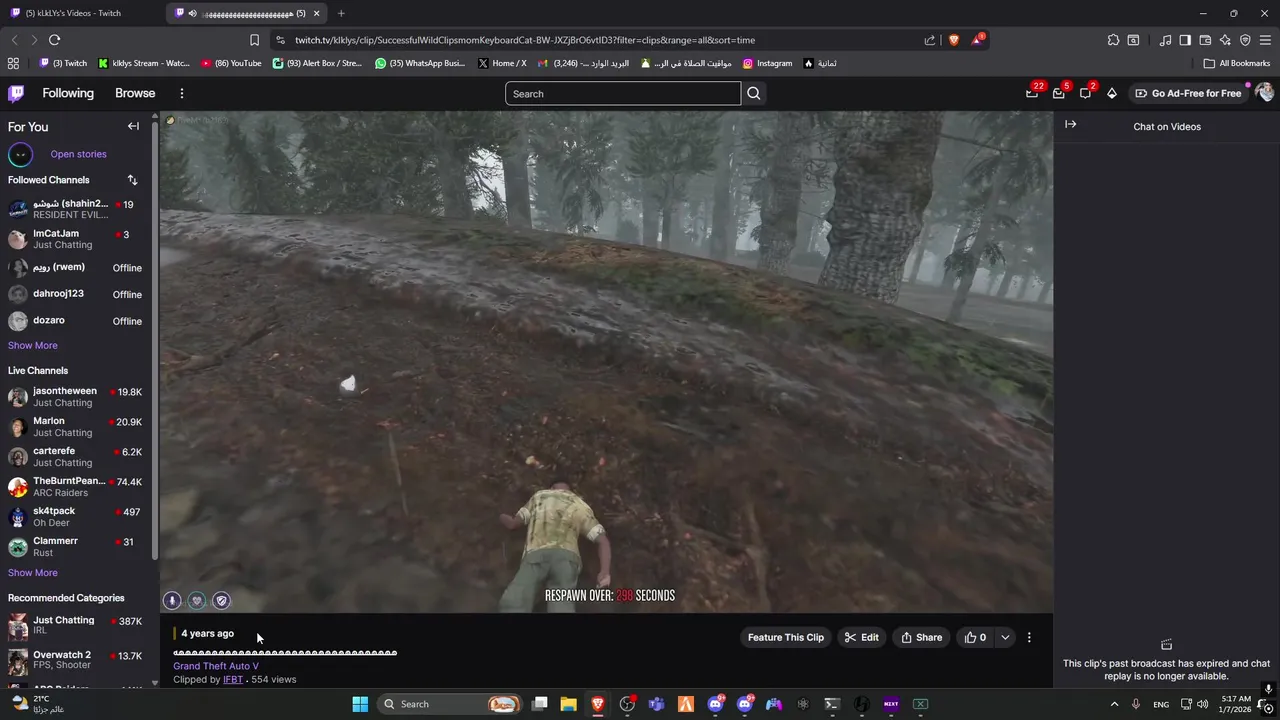Collapse the For You sidebar arrow
Viewport: 1280px width, 720px height.
tap(133, 126)
